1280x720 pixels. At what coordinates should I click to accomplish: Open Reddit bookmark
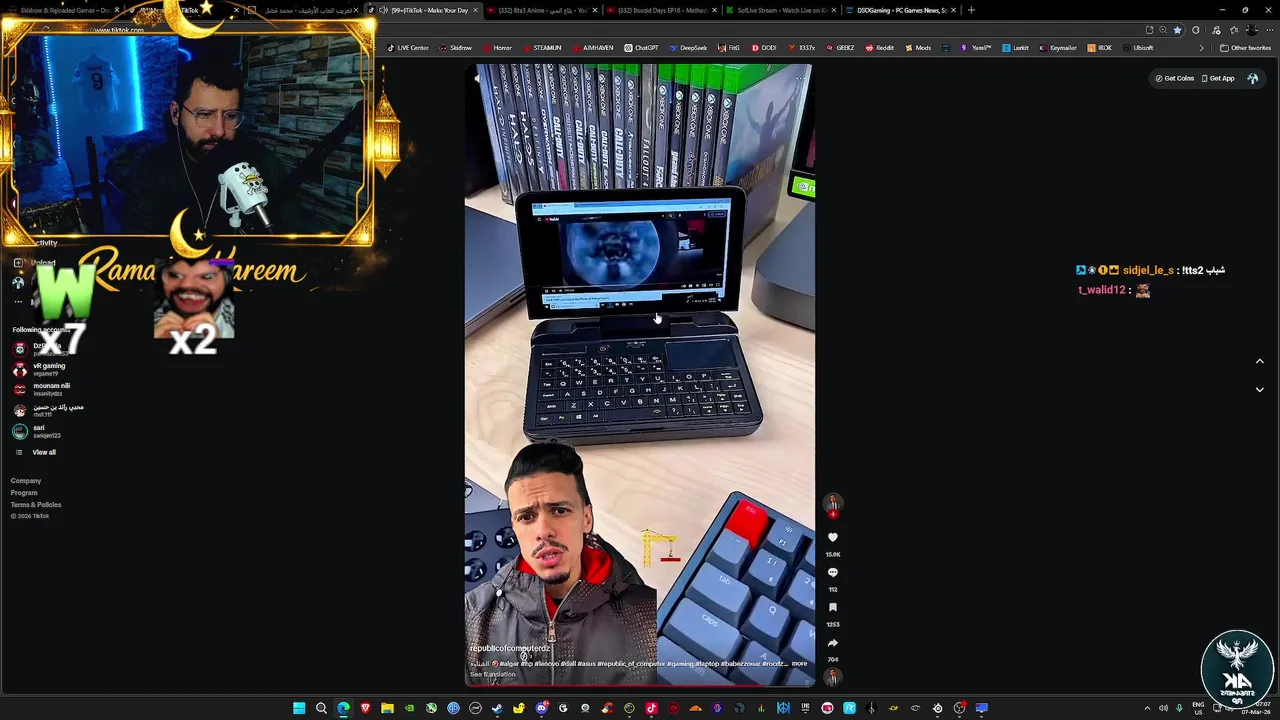(880, 48)
